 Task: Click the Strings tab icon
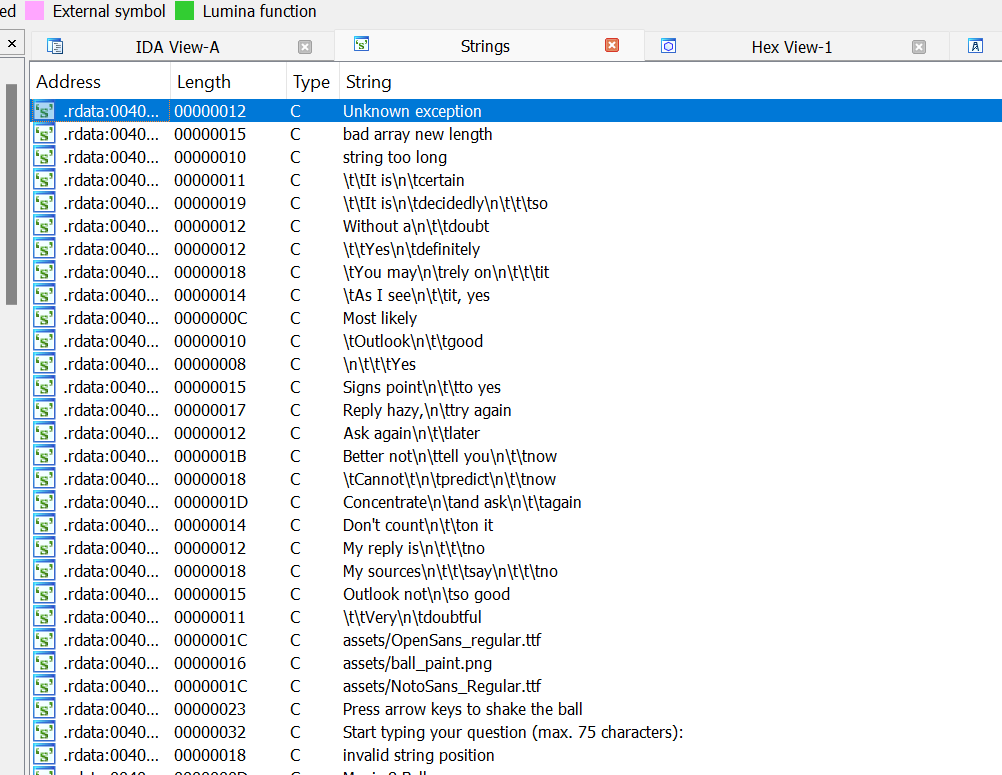[362, 45]
